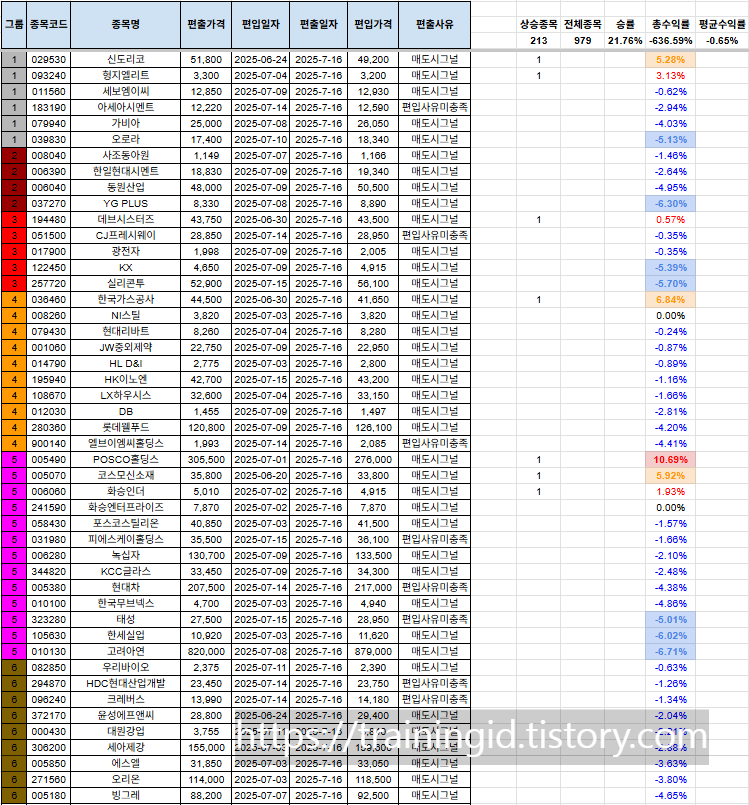Click the gray group 1 cell for 오로라

tap(14, 140)
